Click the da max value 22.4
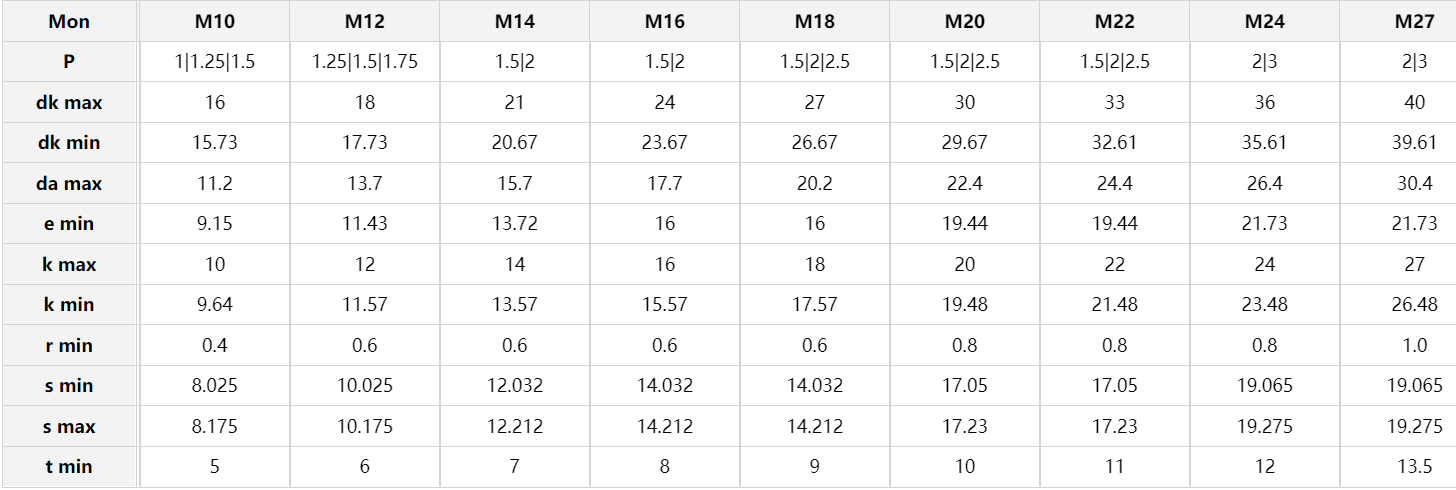 point(965,184)
